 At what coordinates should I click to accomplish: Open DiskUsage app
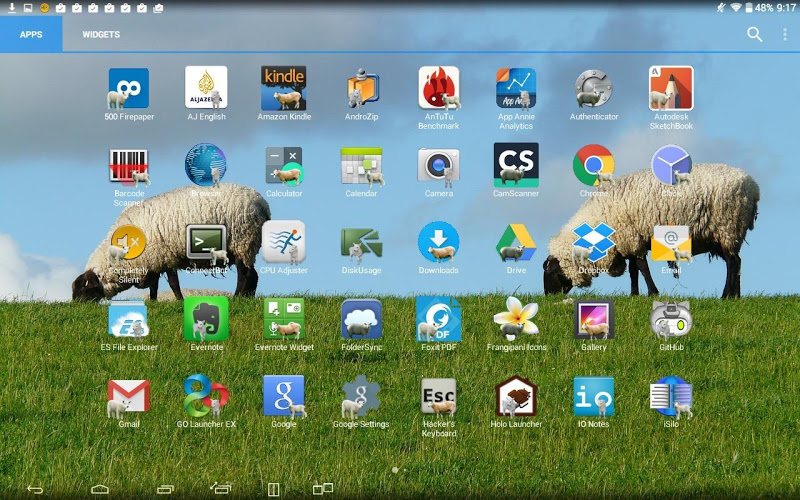pyautogui.click(x=361, y=243)
